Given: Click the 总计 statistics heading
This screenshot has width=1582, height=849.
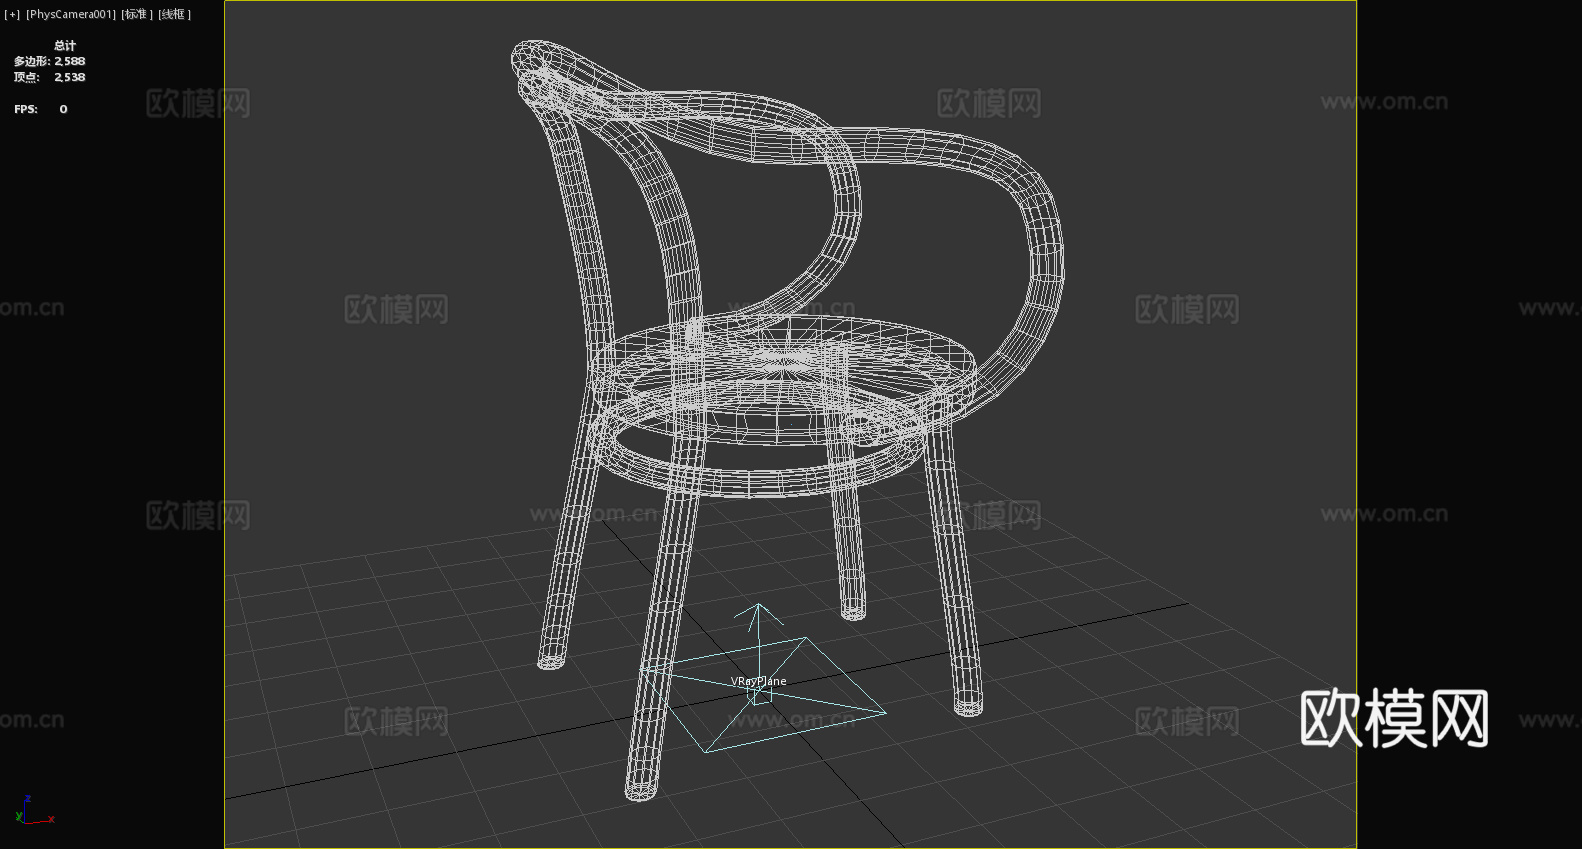Looking at the screenshot, I should pos(65,45).
